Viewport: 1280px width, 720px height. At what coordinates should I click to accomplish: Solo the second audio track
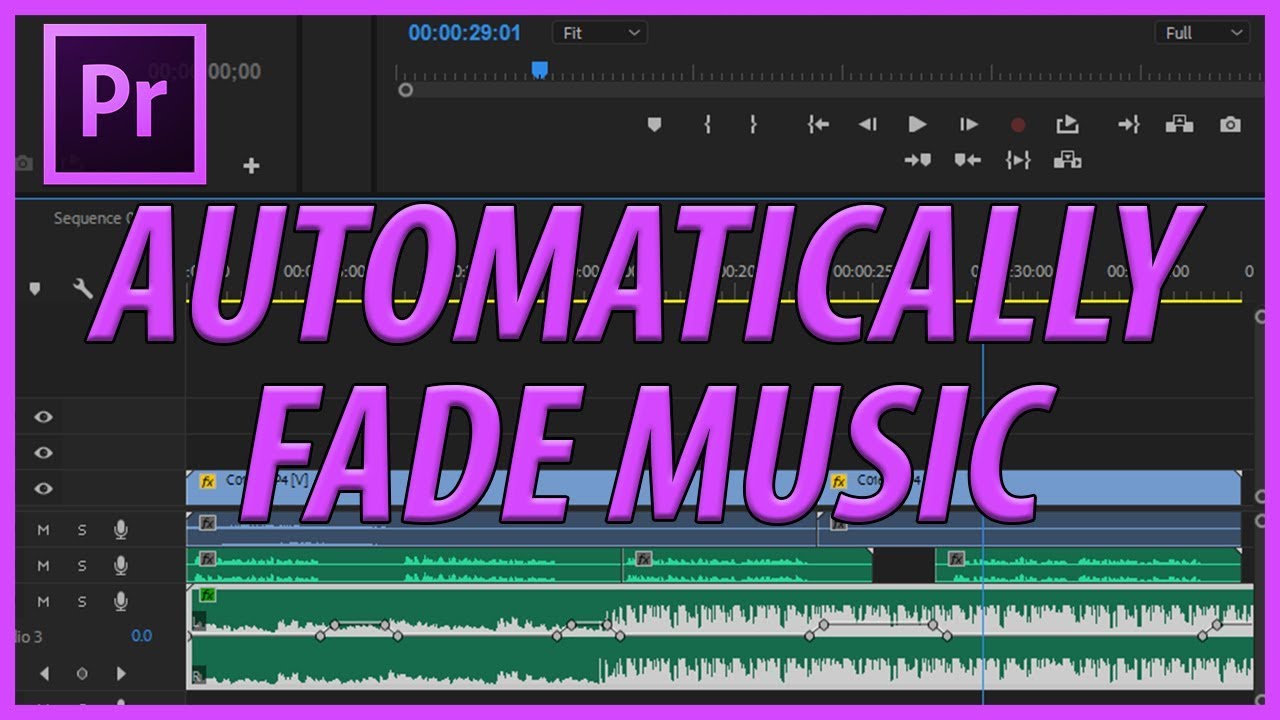point(82,565)
